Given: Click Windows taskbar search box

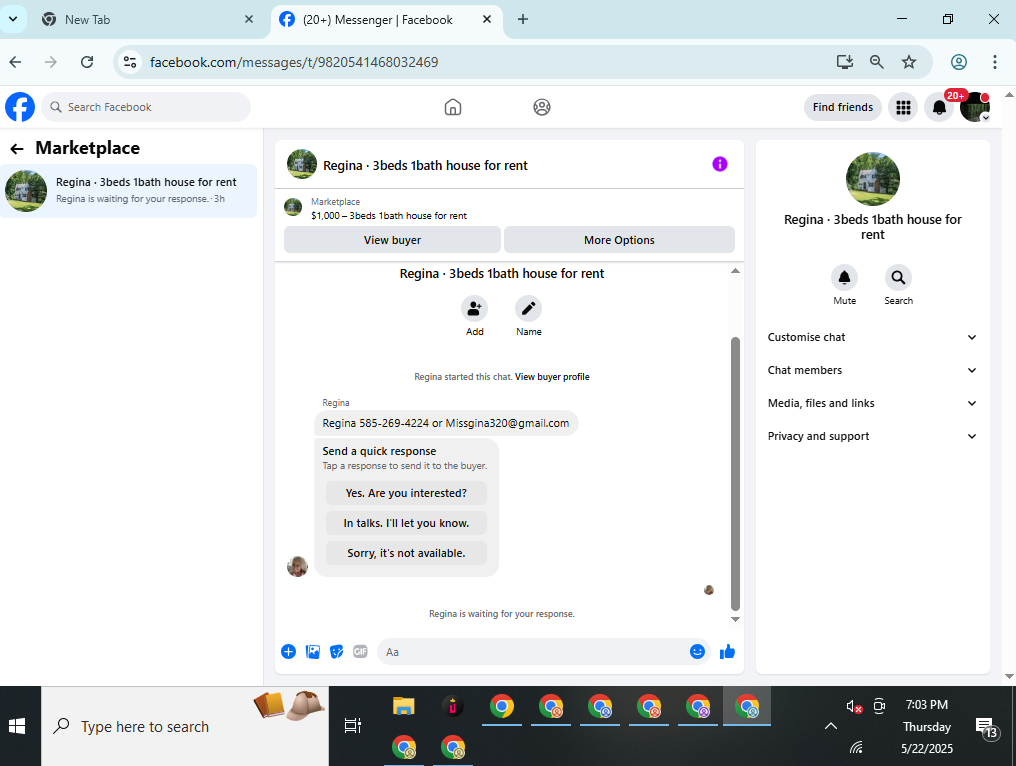Looking at the screenshot, I should coord(185,726).
